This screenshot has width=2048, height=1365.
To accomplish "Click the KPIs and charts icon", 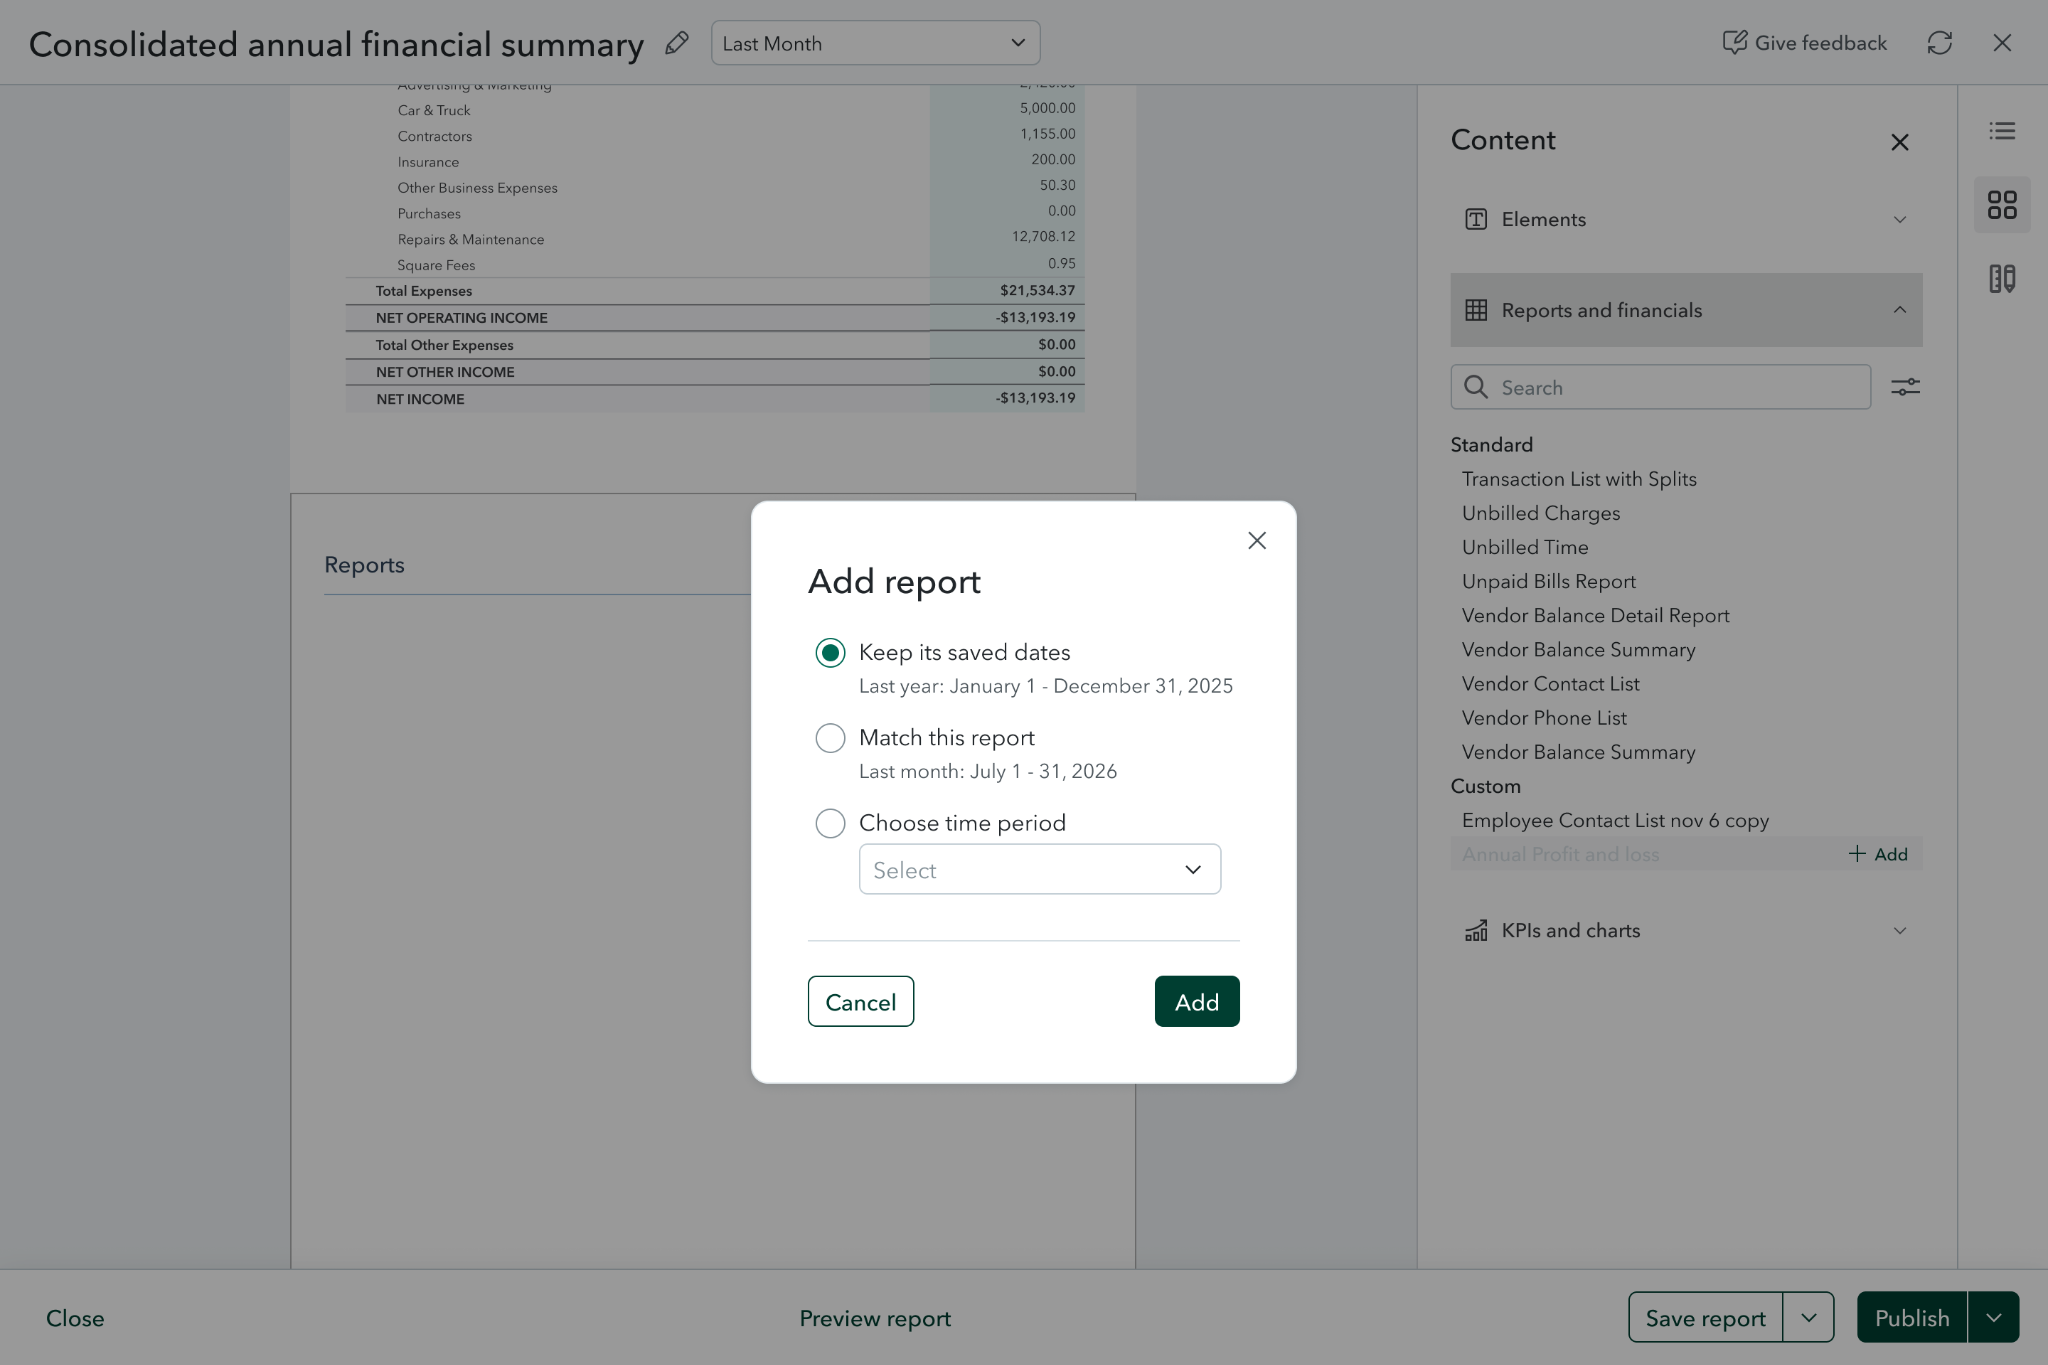I will pyautogui.click(x=1476, y=931).
